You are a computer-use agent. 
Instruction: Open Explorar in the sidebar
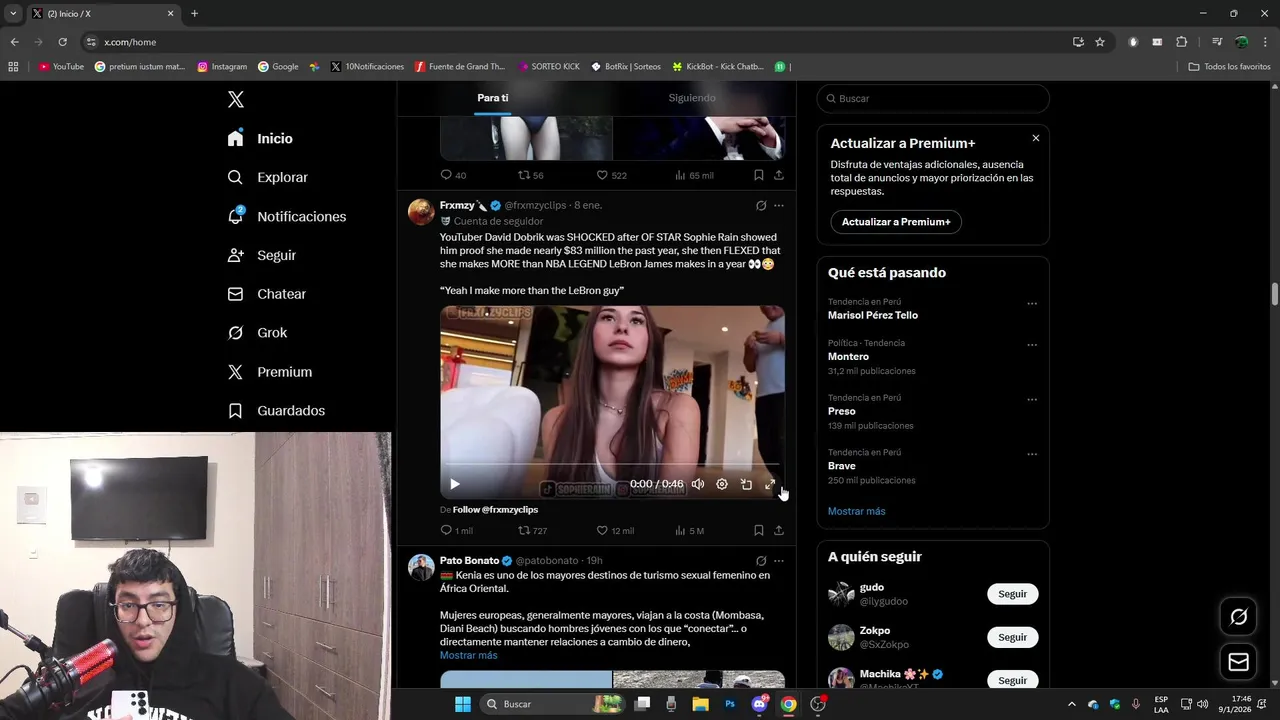point(268,177)
